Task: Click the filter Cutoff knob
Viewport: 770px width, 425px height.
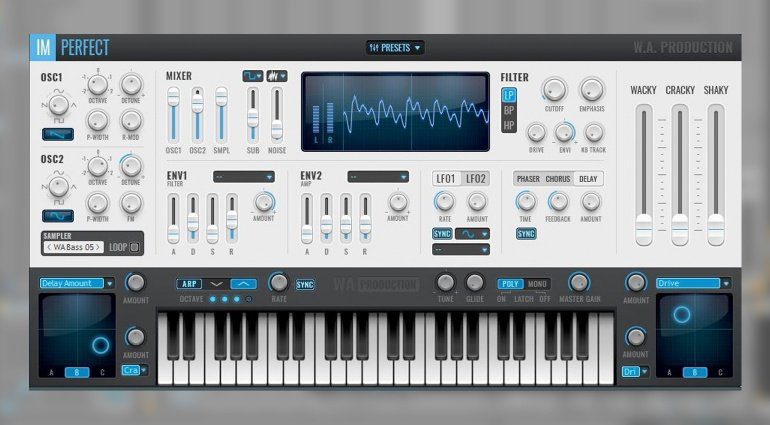Action: tap(553, 90)
